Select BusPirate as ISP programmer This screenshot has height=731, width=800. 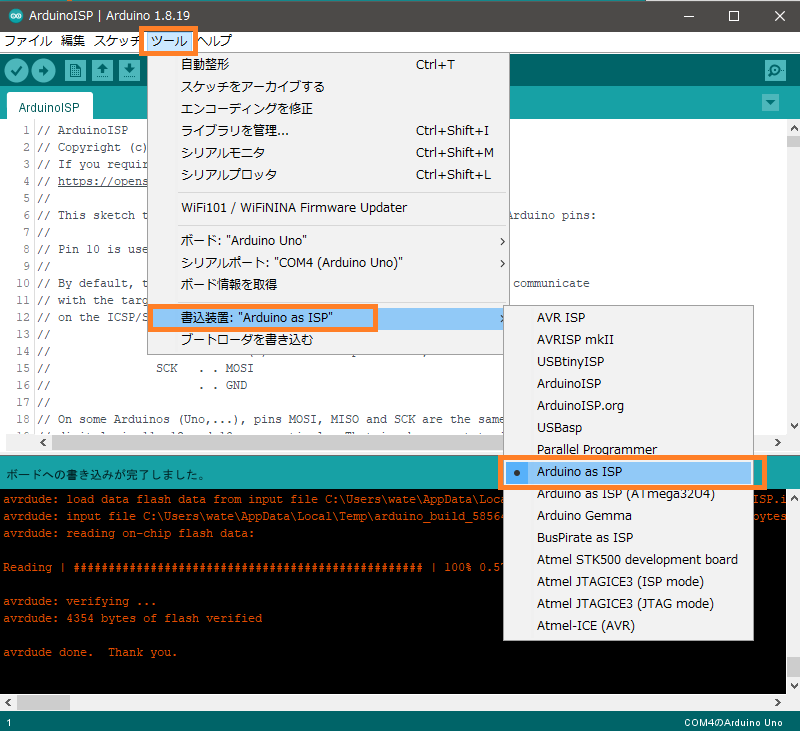point(628,538)
